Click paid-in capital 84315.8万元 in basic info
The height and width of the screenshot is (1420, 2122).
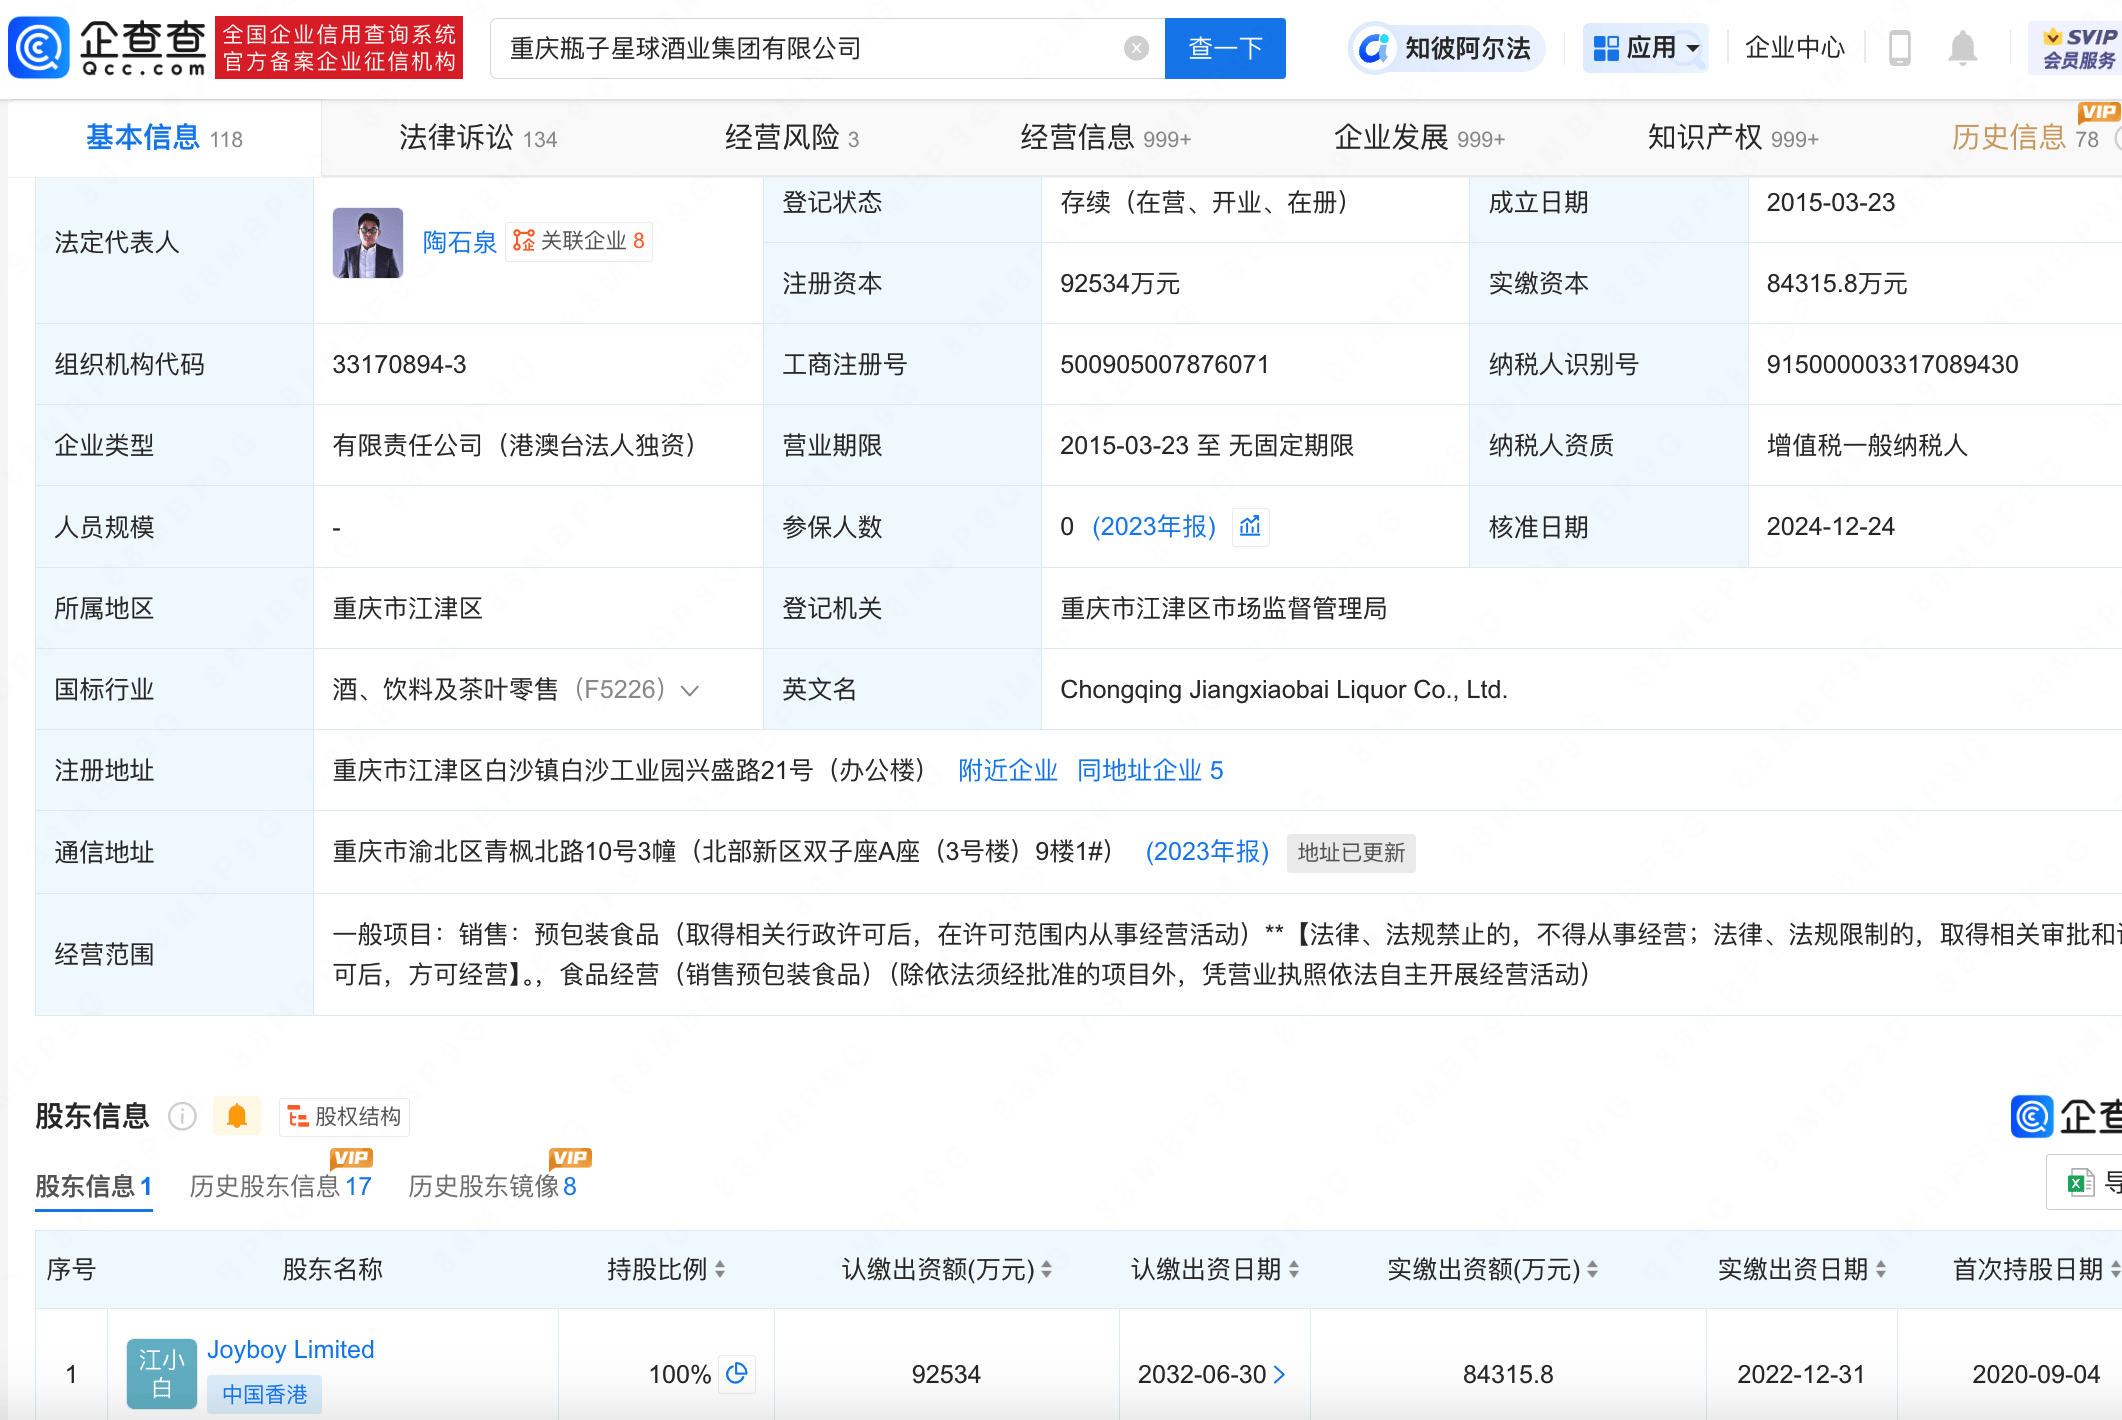tap(1836, 283)
